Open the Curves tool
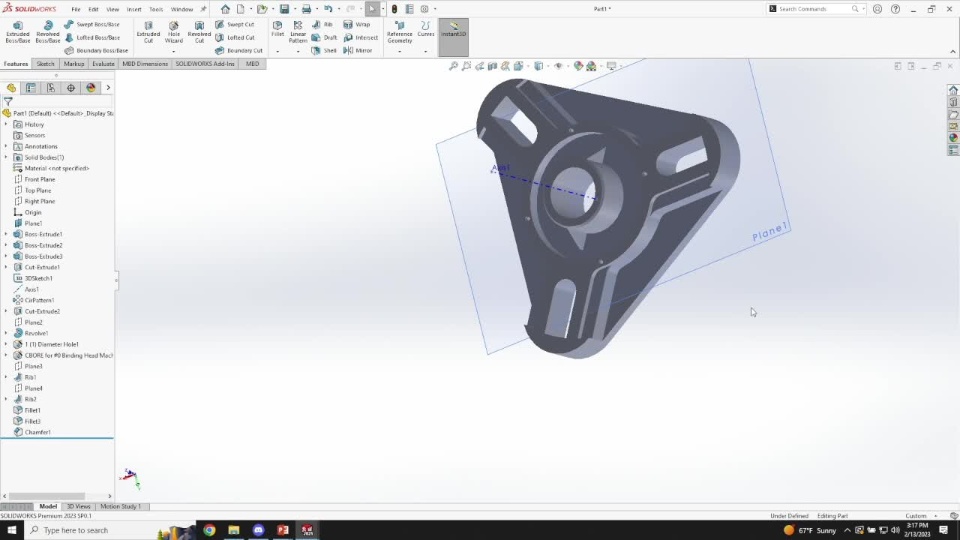Viewport: 960px width, 540px height. tap(426, 29)
